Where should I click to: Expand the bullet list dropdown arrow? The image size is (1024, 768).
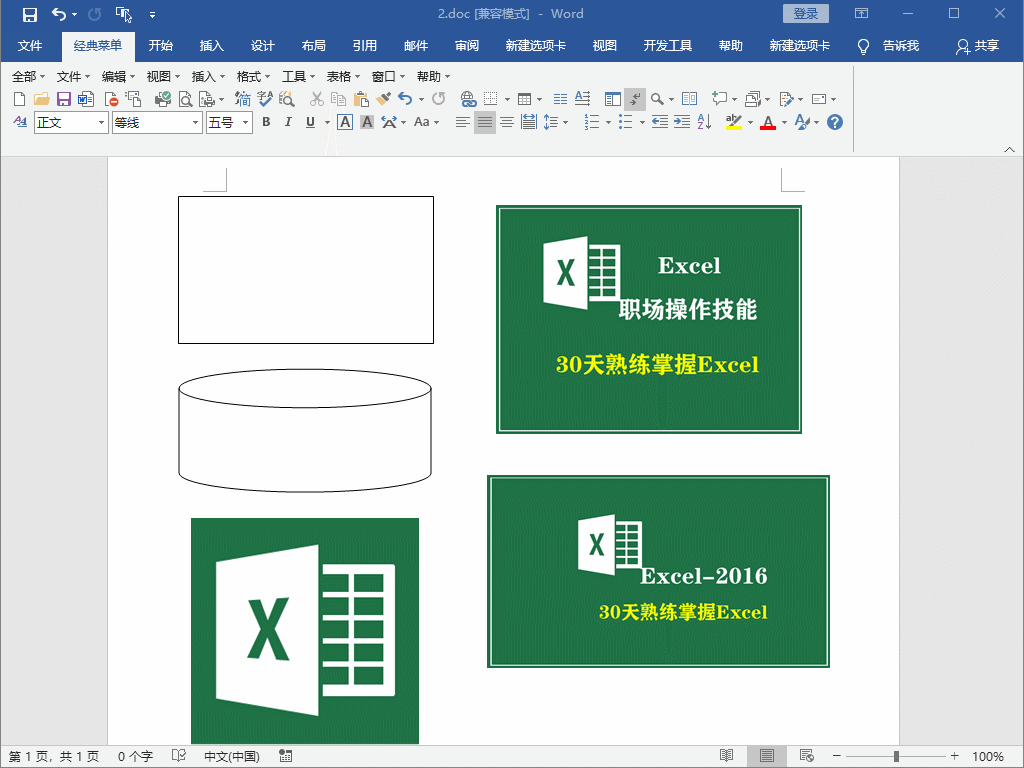(642, 122)
